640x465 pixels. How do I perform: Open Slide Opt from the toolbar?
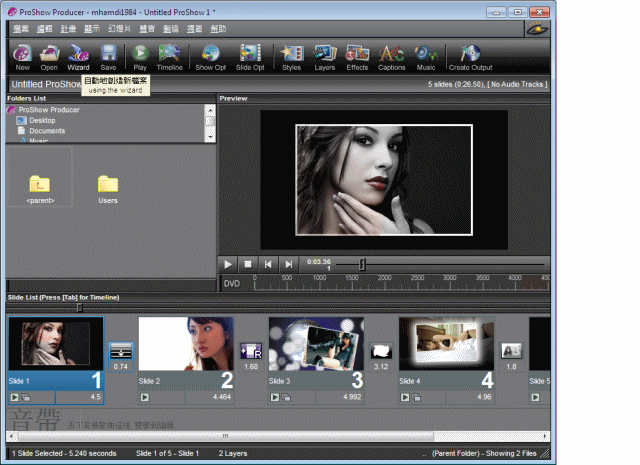click(x=250, y=58)
